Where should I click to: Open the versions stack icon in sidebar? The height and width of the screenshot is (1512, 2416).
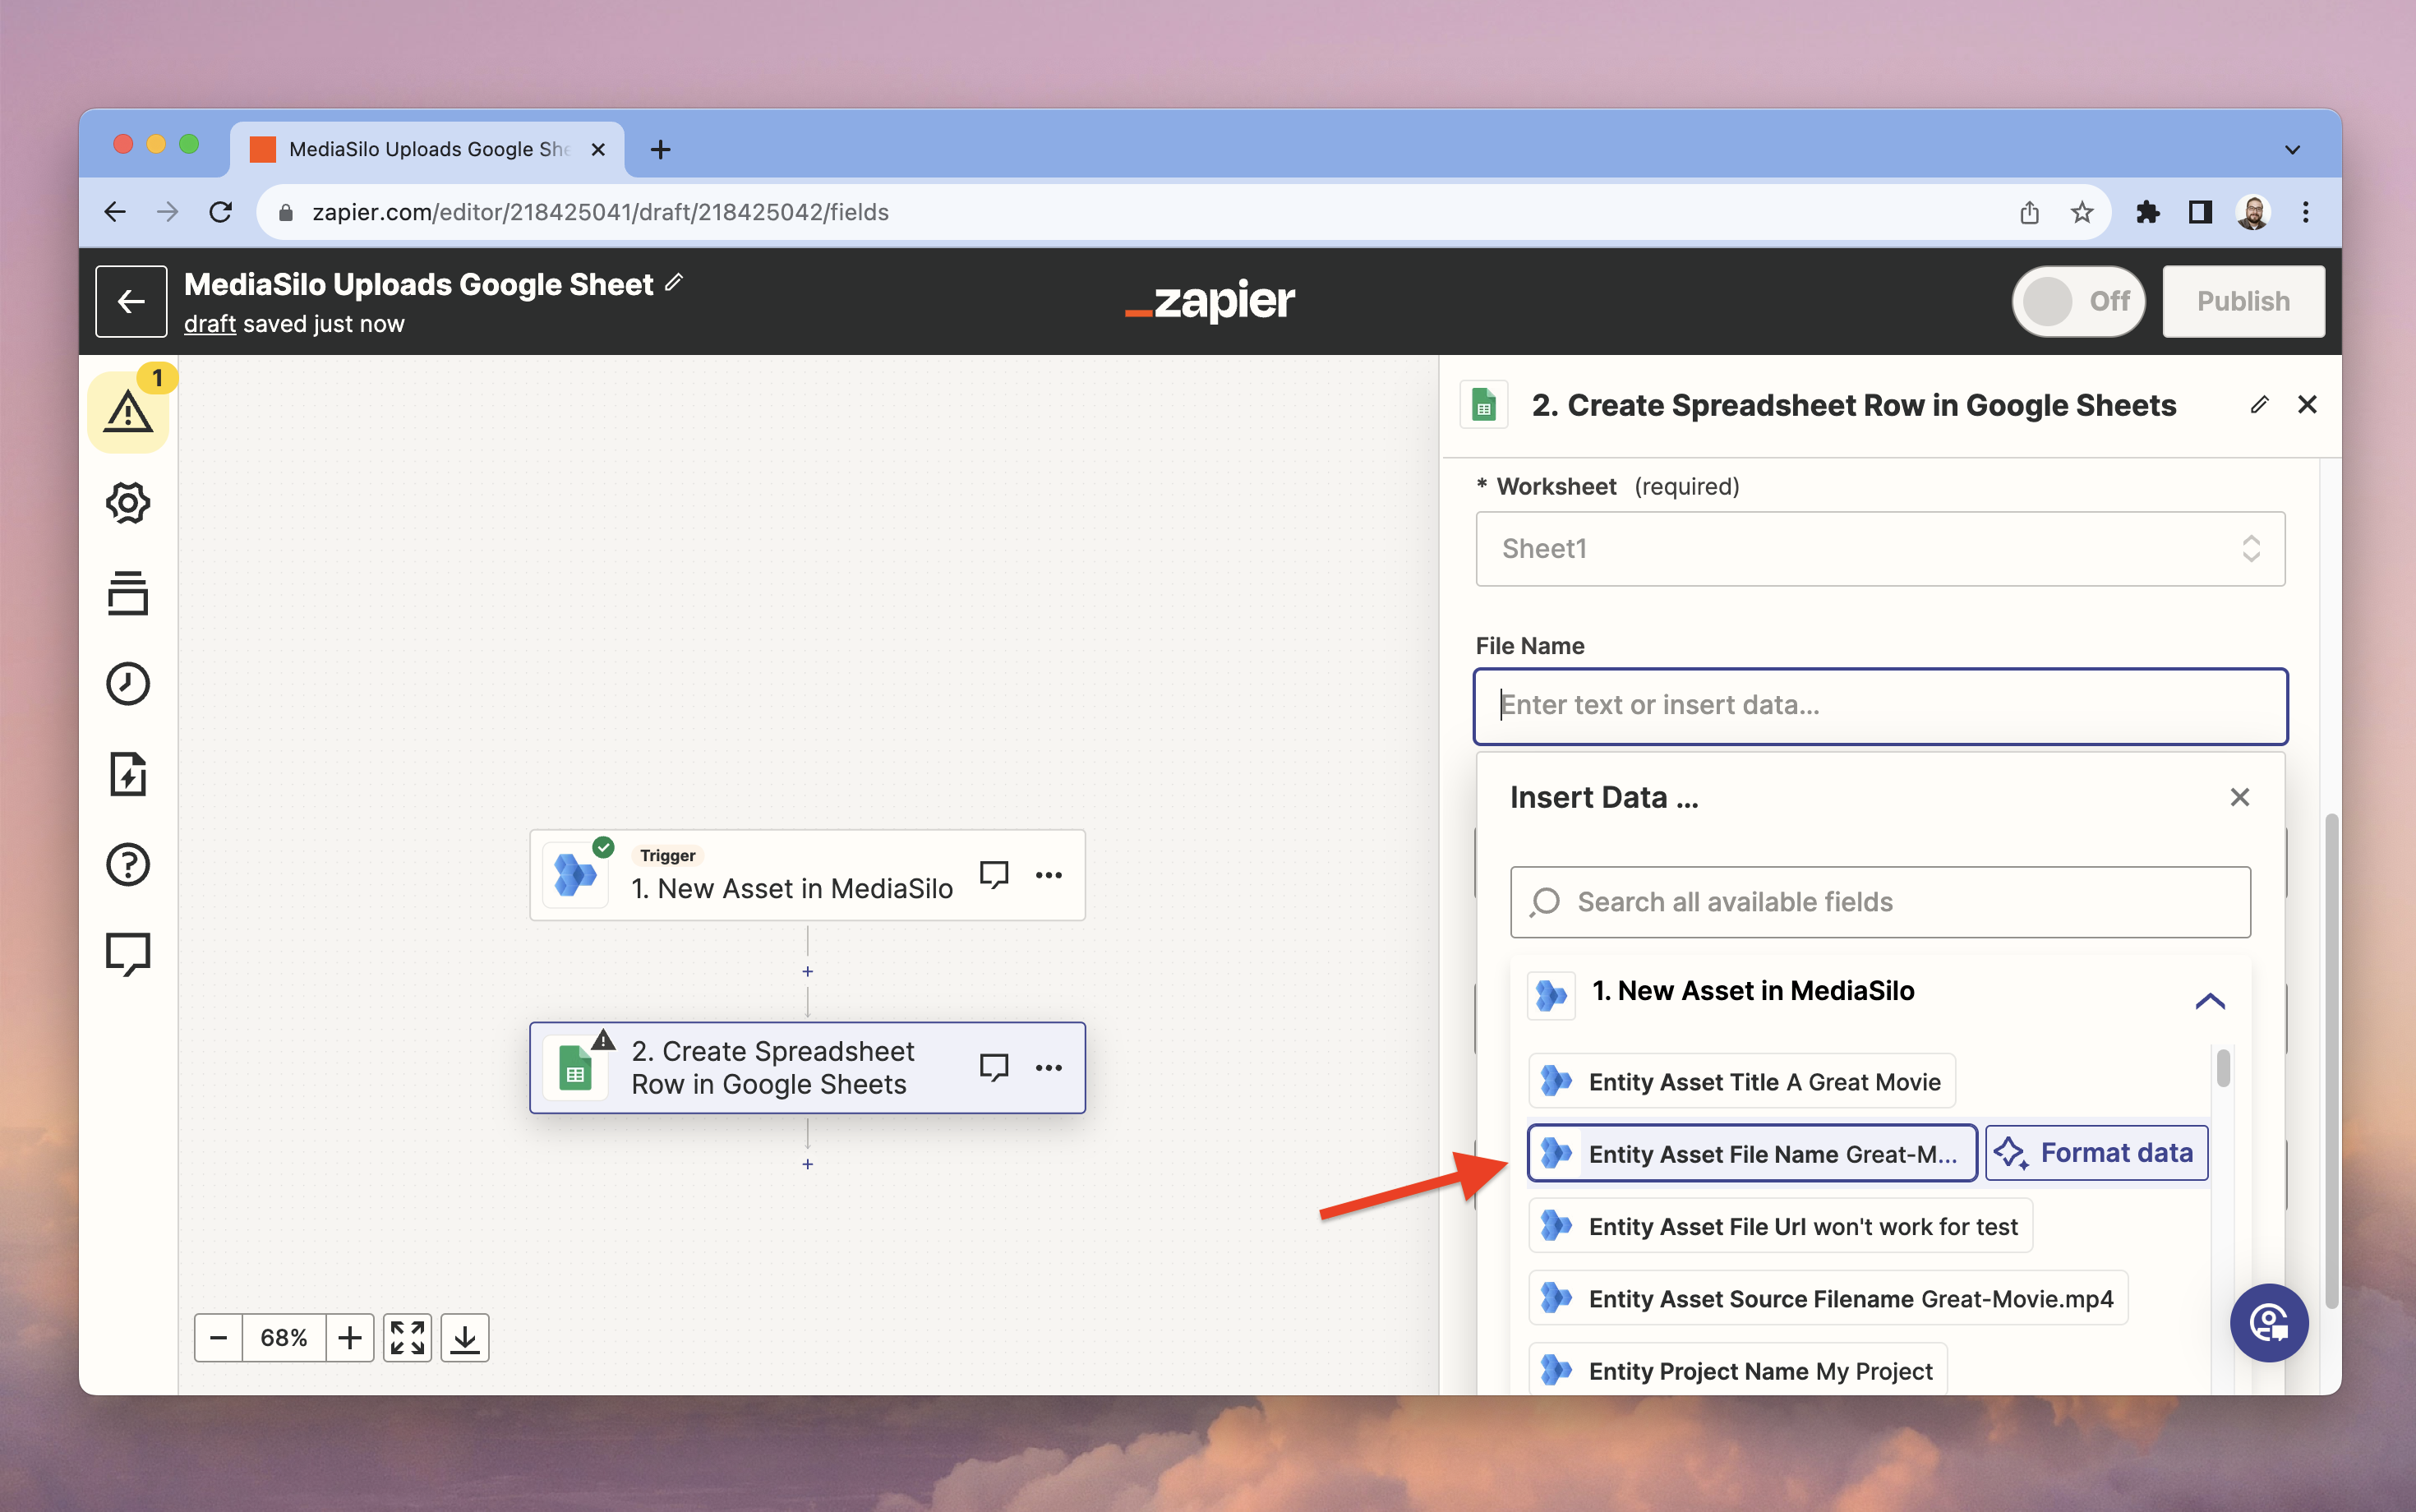click(128, 593)
